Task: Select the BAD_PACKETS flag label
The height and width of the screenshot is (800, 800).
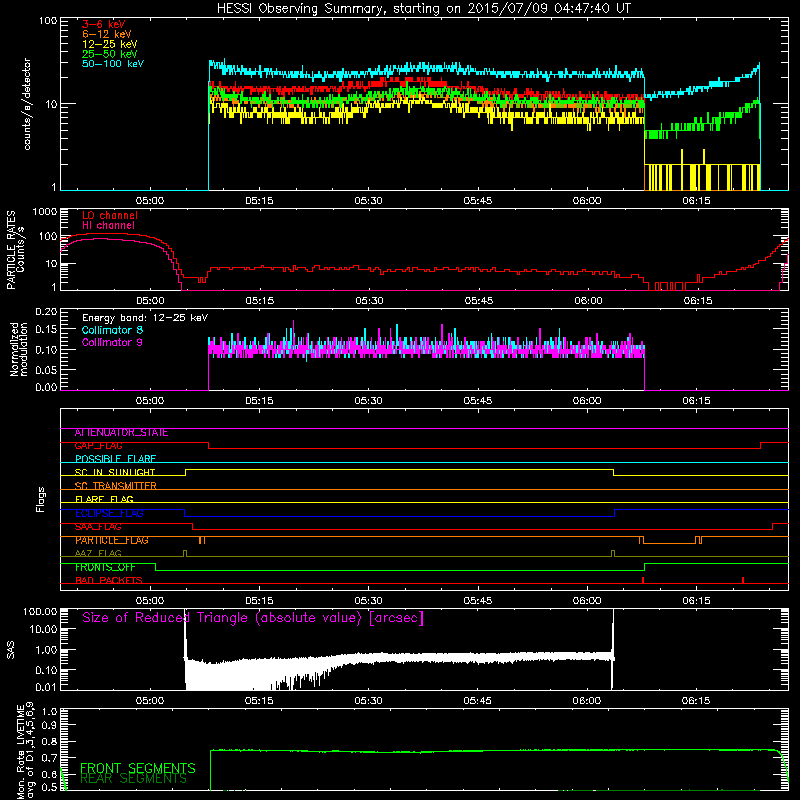Action: pos(109,581)
